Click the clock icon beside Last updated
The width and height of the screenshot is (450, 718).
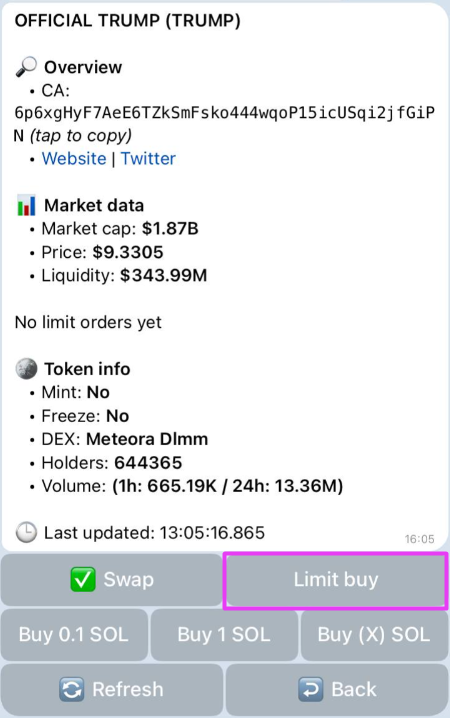tap(26, 533)
